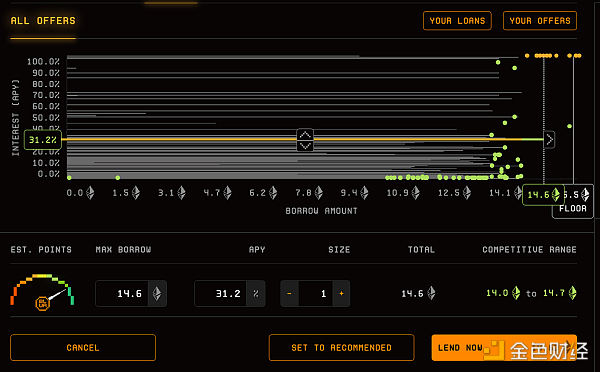Click the right arrow handle beside the chart

pyautogui.click(x=549, y=140)
